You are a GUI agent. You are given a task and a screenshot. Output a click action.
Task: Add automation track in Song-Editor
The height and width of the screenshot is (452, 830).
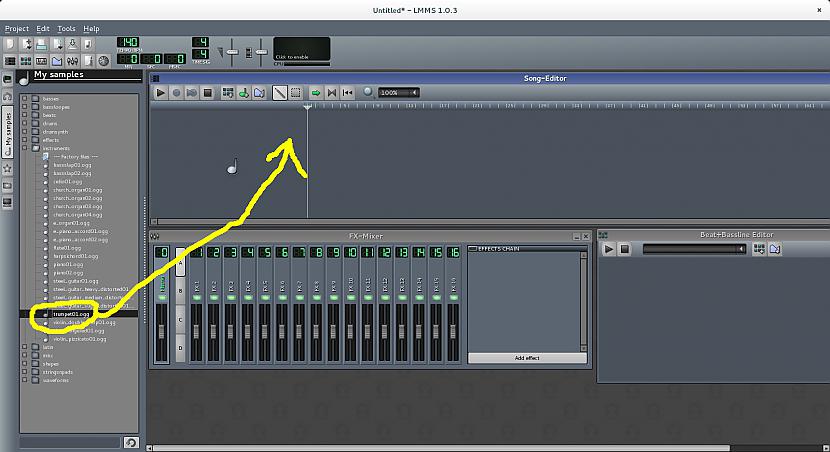(x=259, y=93)
